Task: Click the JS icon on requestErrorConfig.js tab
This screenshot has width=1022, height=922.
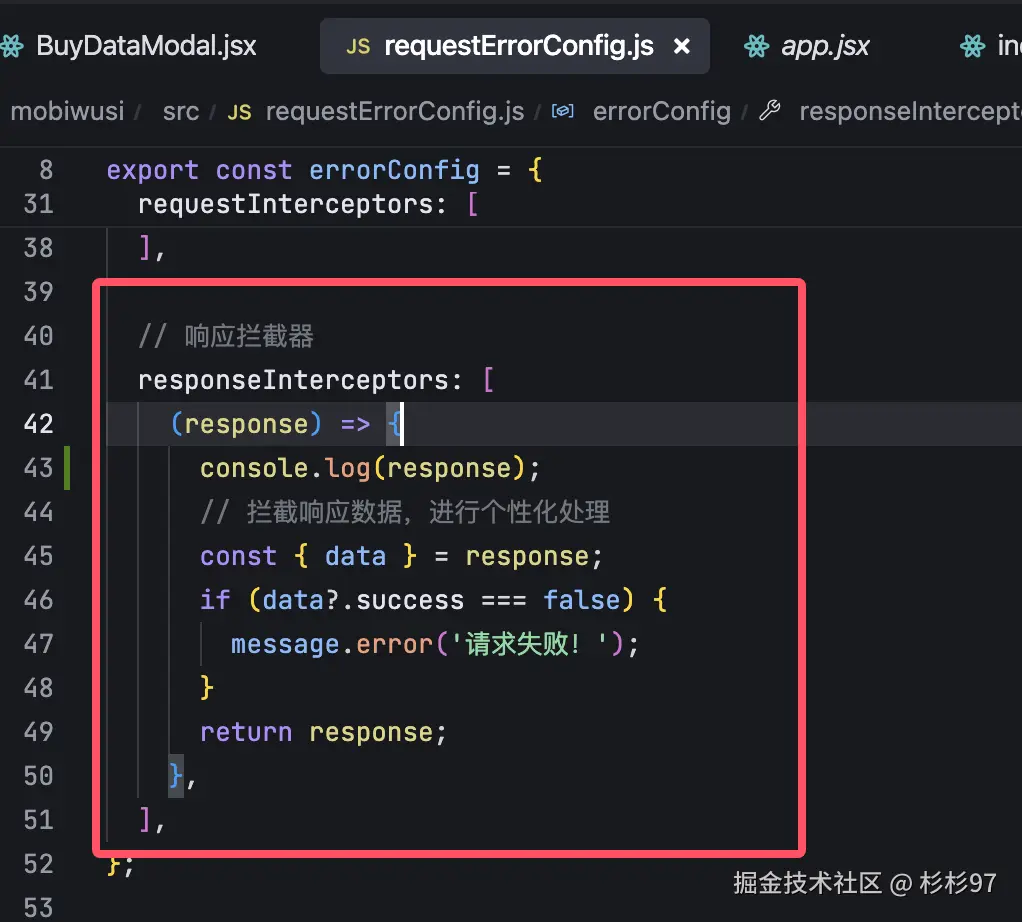Action: click(357, 46)
